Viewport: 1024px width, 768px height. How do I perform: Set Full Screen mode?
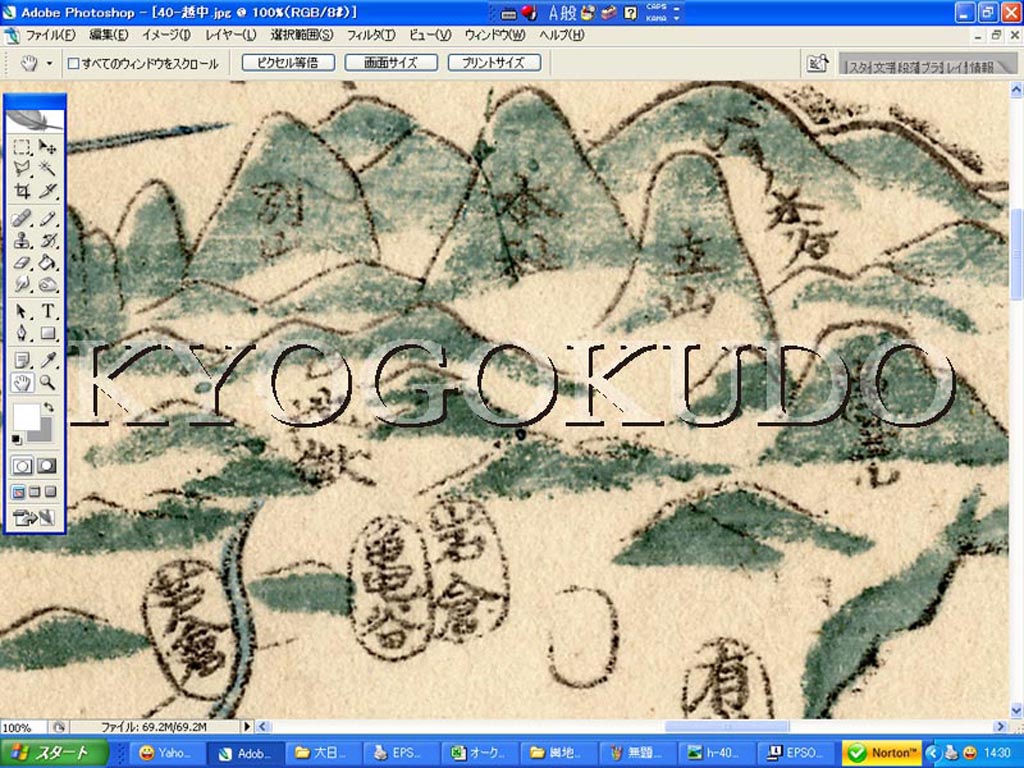click(50, 492)
